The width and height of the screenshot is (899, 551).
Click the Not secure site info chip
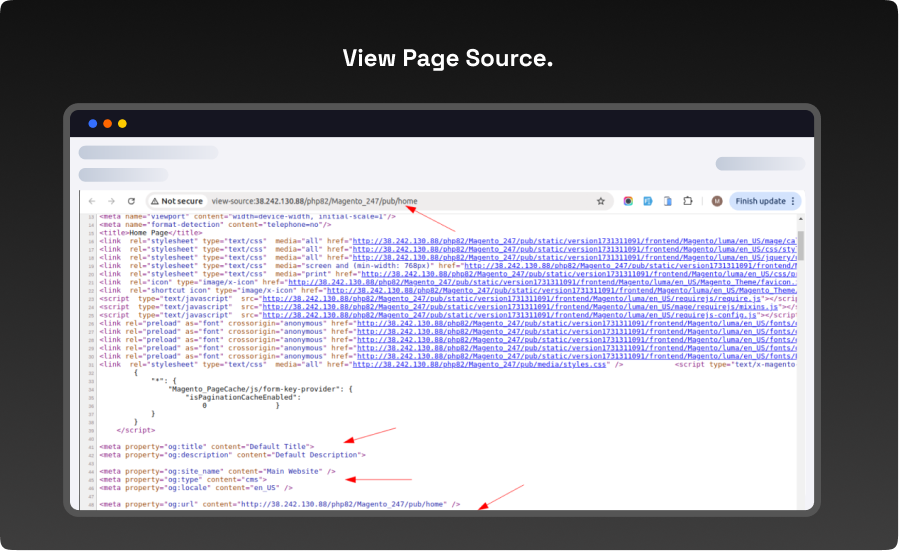[176, 201]
